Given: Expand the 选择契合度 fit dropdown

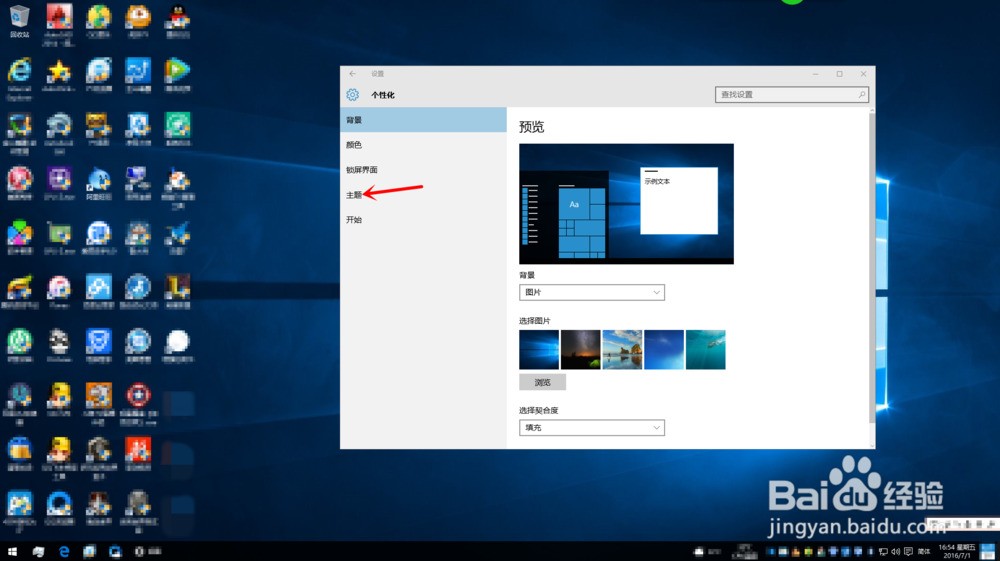Looking at the screenshot, I should [x=592, y=428].
